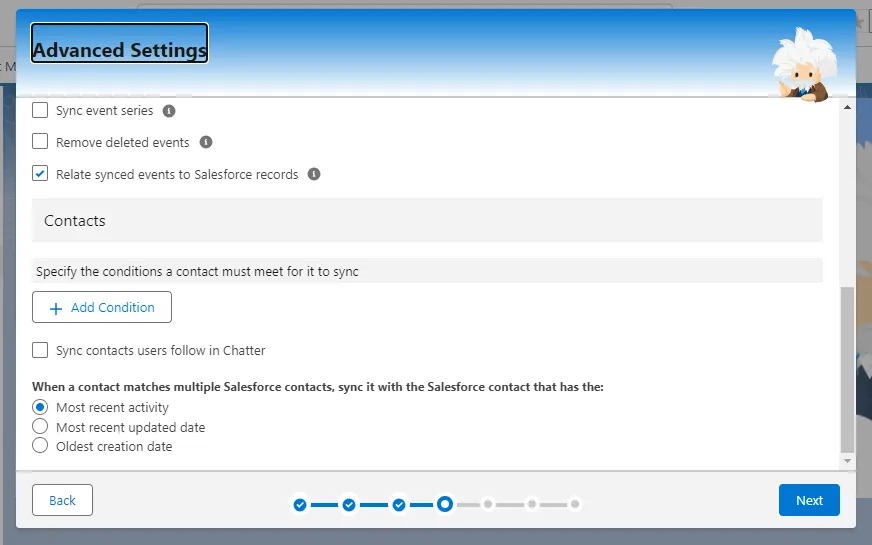Screen dimensions: 872x545
Task: Choose Most recent updated date
Action: 40,427
